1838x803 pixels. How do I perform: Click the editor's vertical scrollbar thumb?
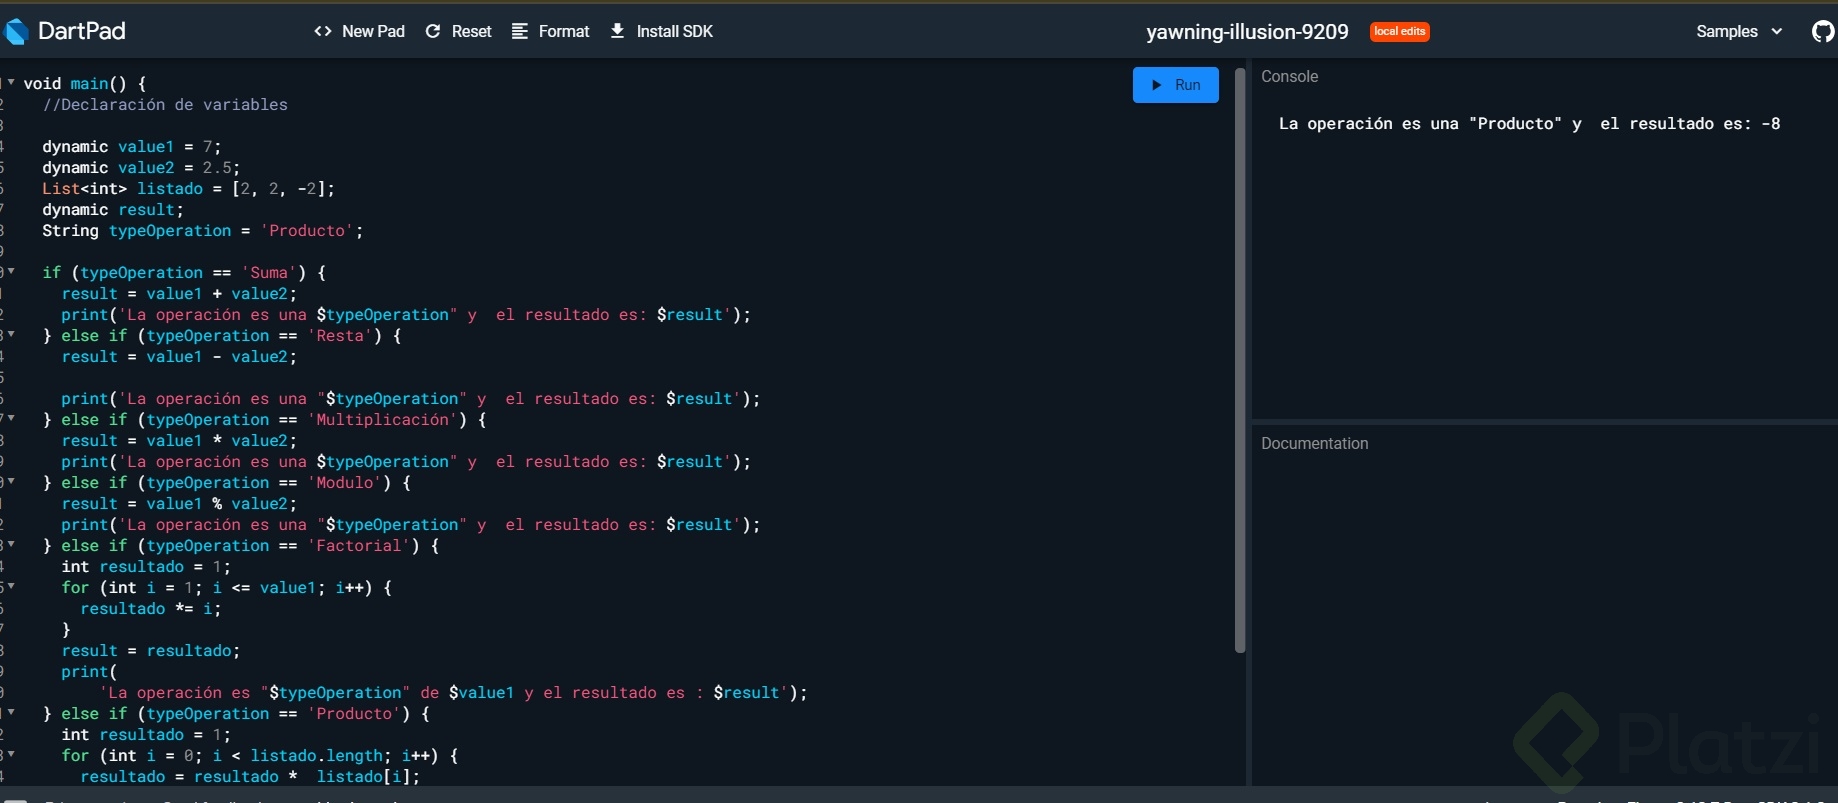coord(1240,360)
